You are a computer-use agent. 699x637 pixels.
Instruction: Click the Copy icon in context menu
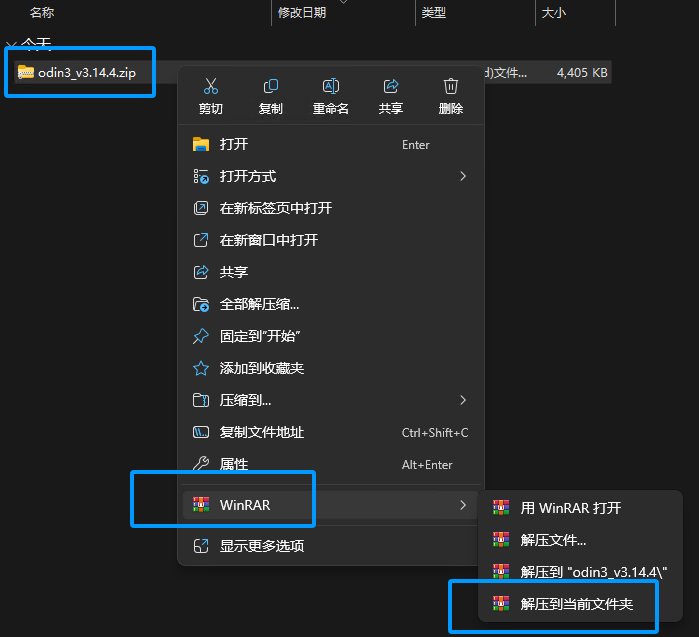tap(271, 86)
